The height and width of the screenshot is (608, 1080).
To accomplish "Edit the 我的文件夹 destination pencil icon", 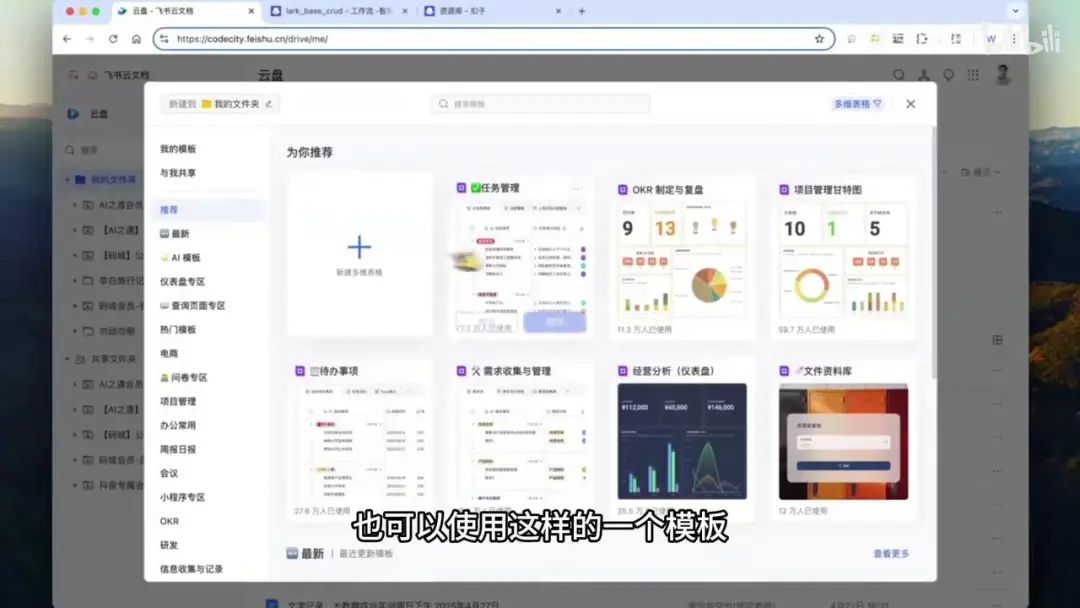I will click(x=269, y=104).
